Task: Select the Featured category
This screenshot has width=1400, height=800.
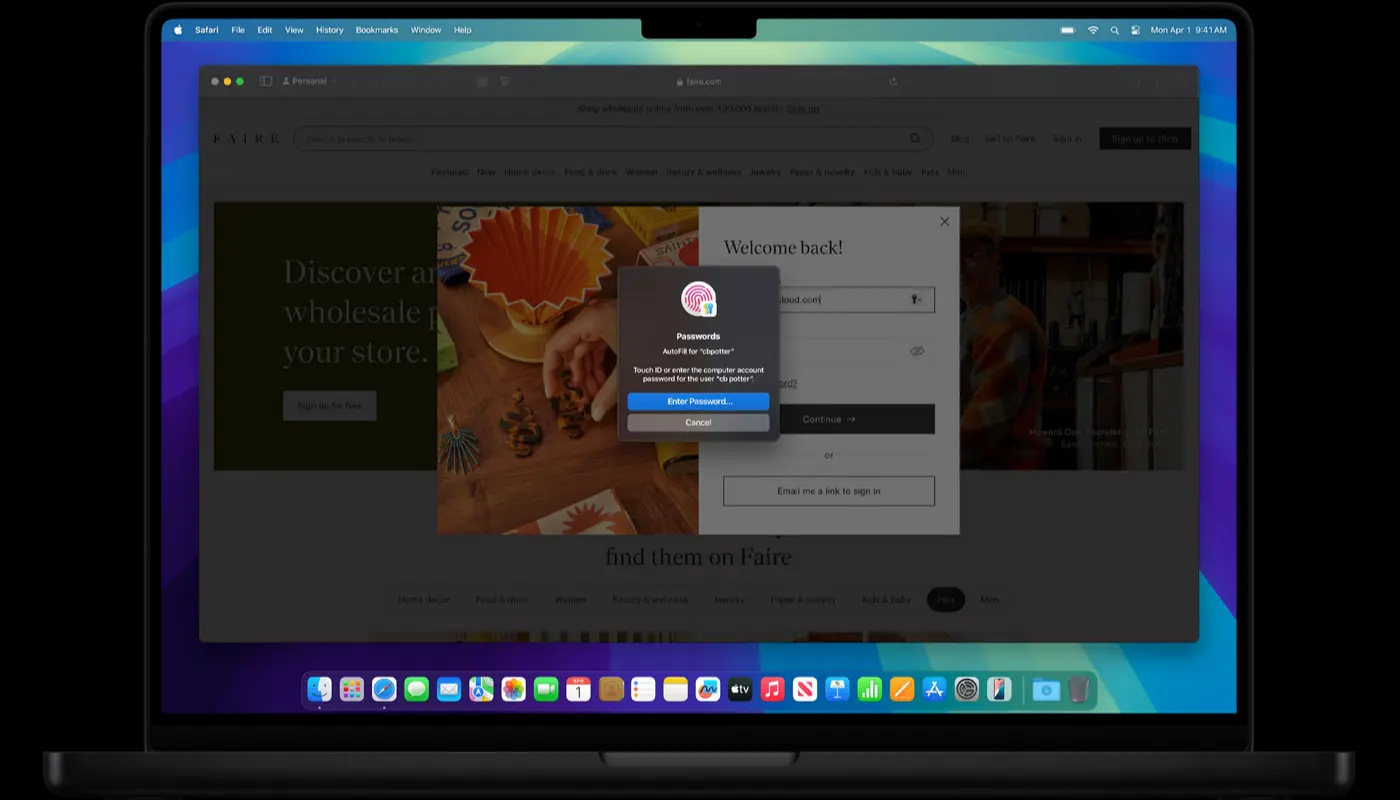Action: coord(450,172)
